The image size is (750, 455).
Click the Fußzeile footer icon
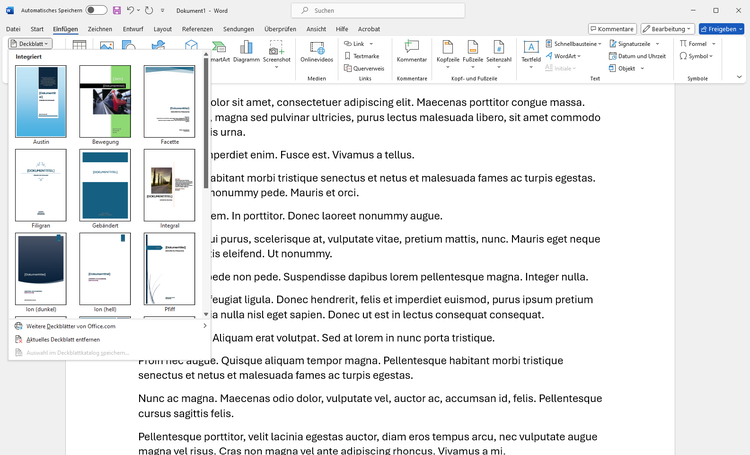(x=473, y=47)
